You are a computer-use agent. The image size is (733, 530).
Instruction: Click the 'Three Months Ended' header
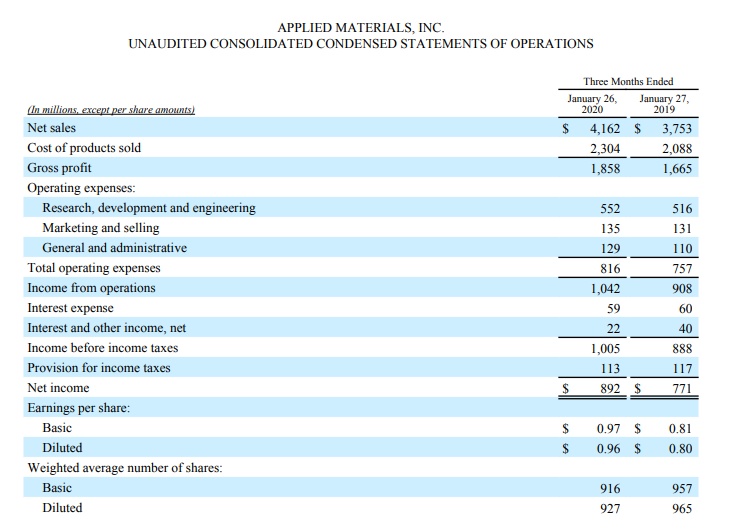(x=628, y=81)
